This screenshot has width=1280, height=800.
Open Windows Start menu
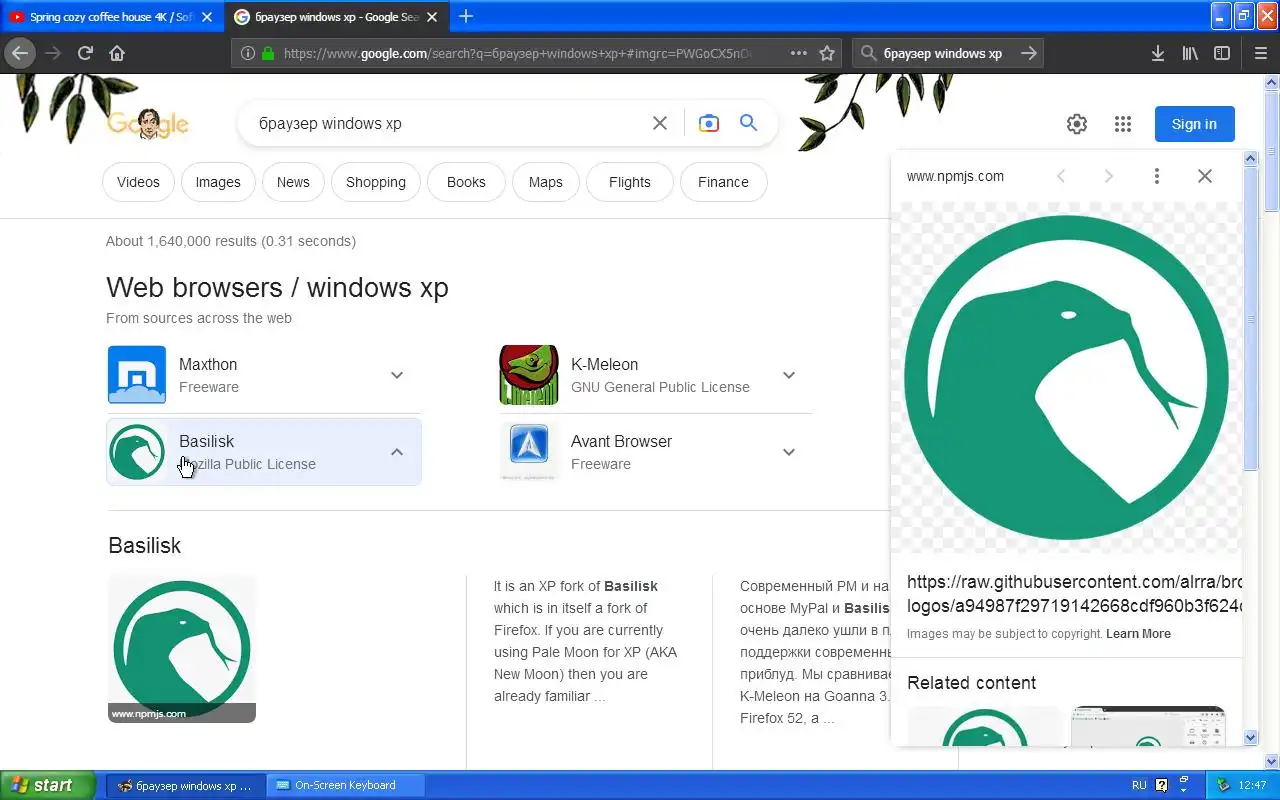[x=47, y=785]
